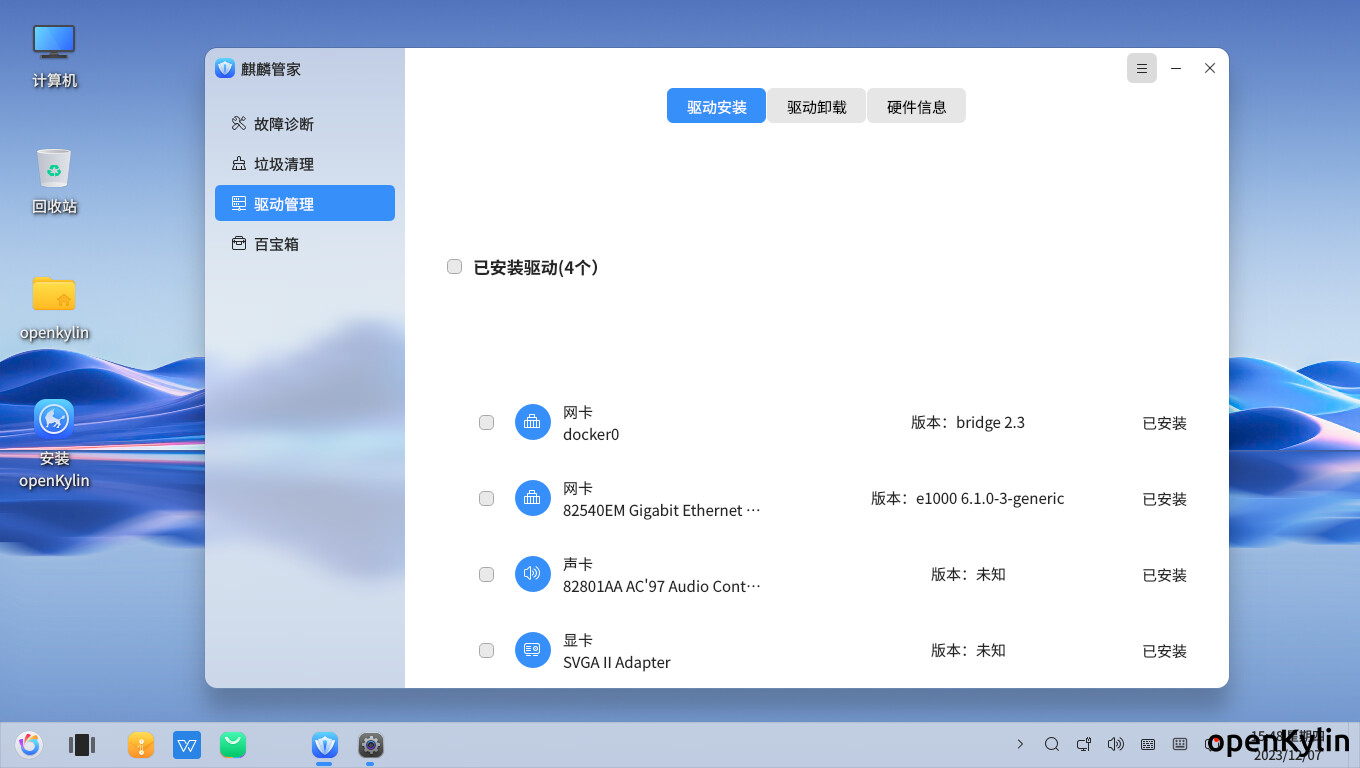This screenshot has height=768, width=1360.
Task: Enable the 82801AA AC'97 Audio checkbox
Action: 487,575
